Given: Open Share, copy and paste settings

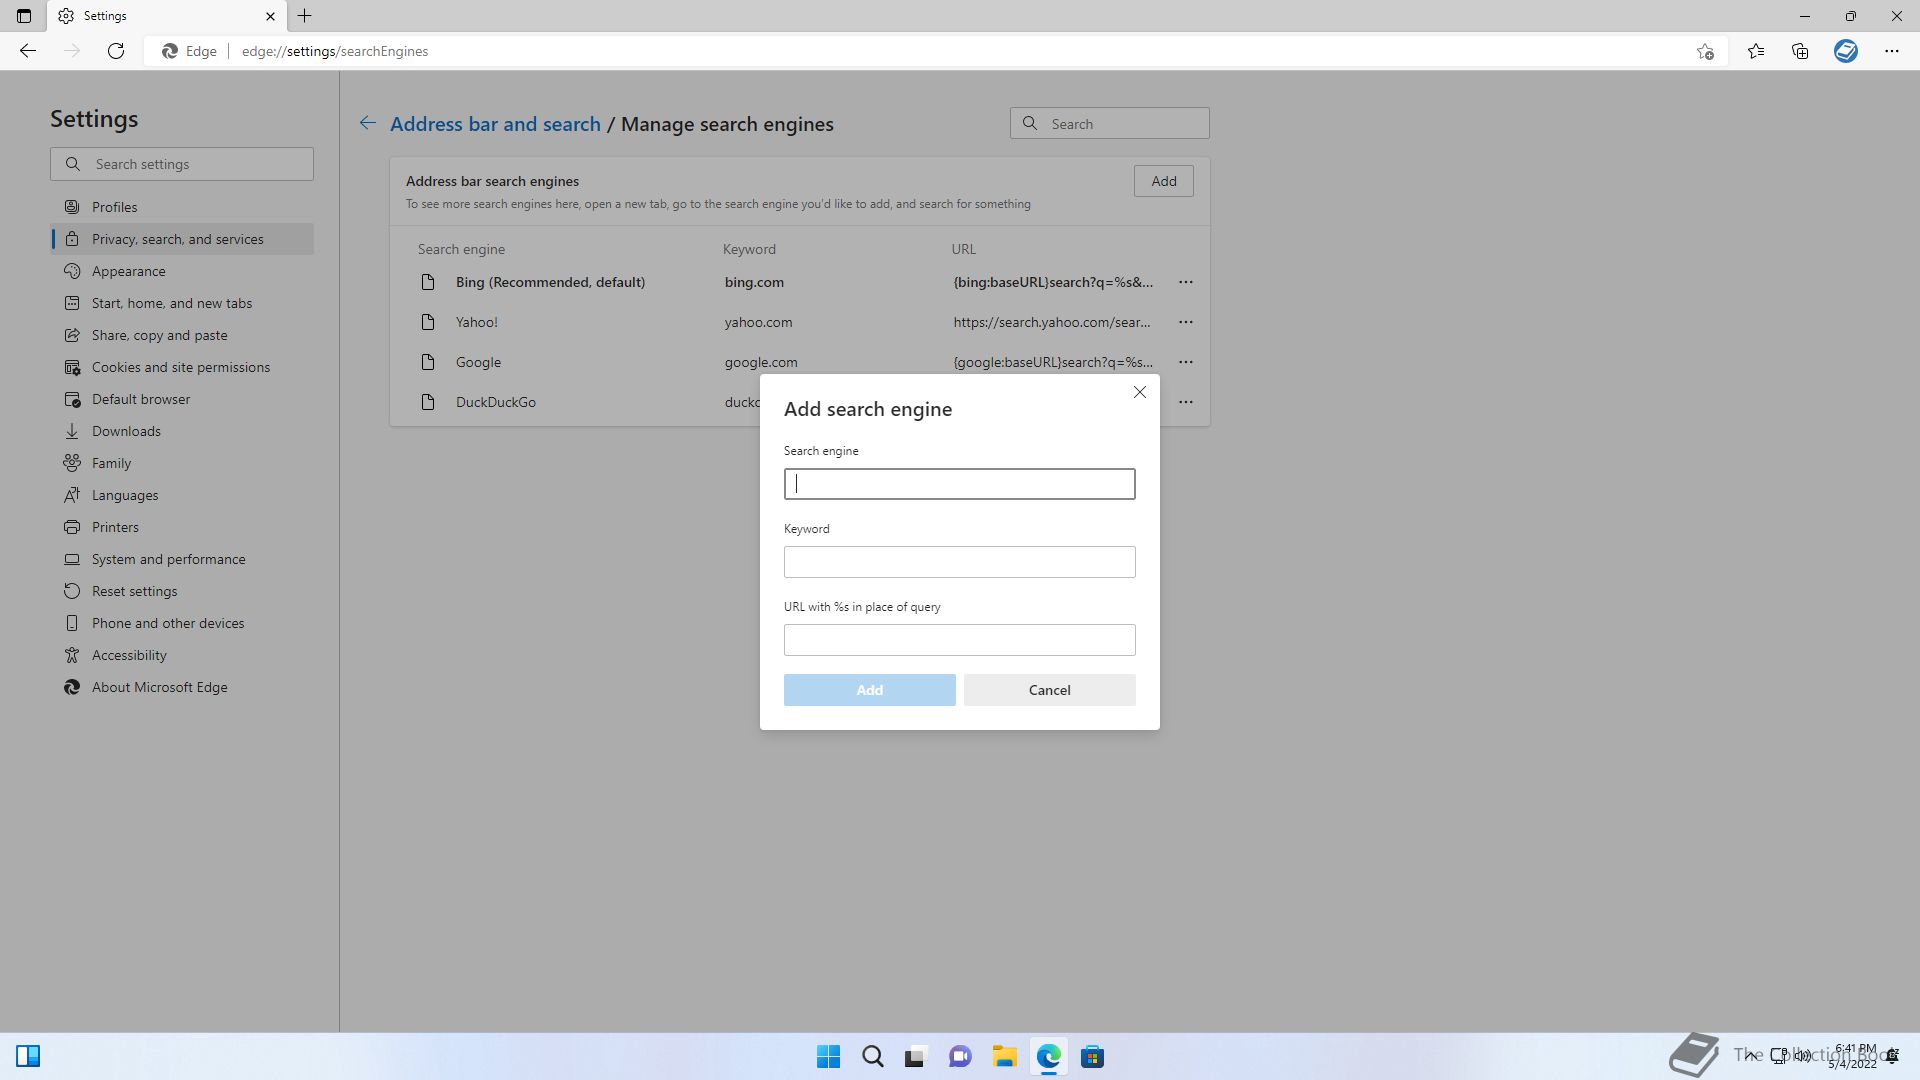Looking at the screenshot, I should [182, 335].
